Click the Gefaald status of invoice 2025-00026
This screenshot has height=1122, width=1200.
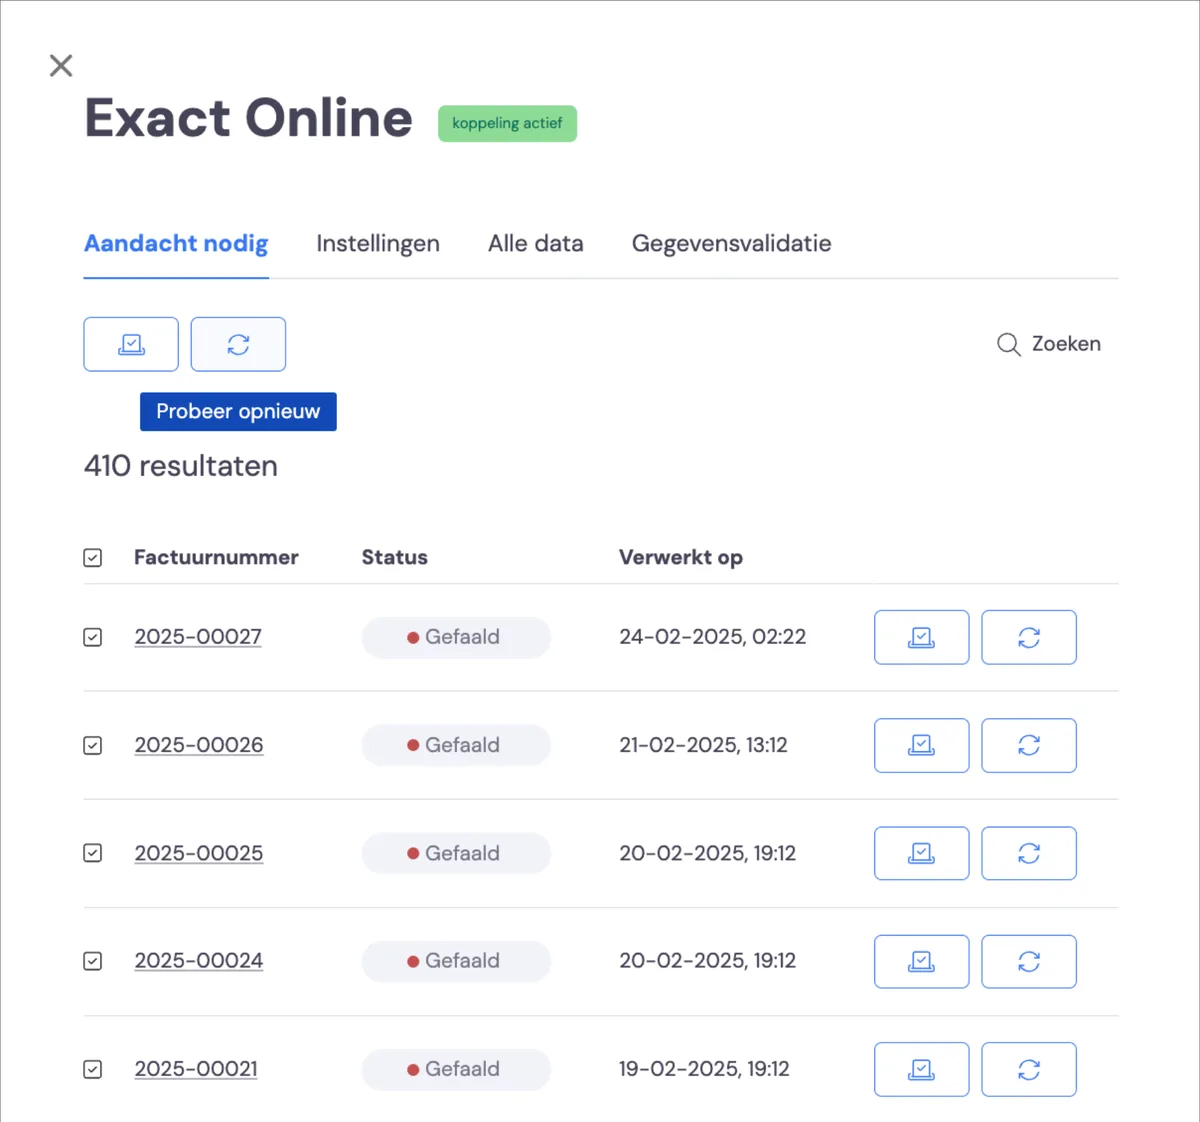click(456, 745)
